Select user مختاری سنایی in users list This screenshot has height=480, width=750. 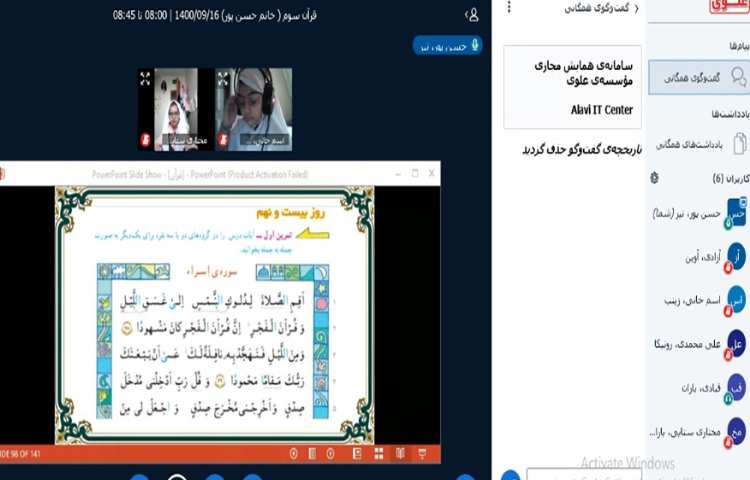(x=699, y=432)
